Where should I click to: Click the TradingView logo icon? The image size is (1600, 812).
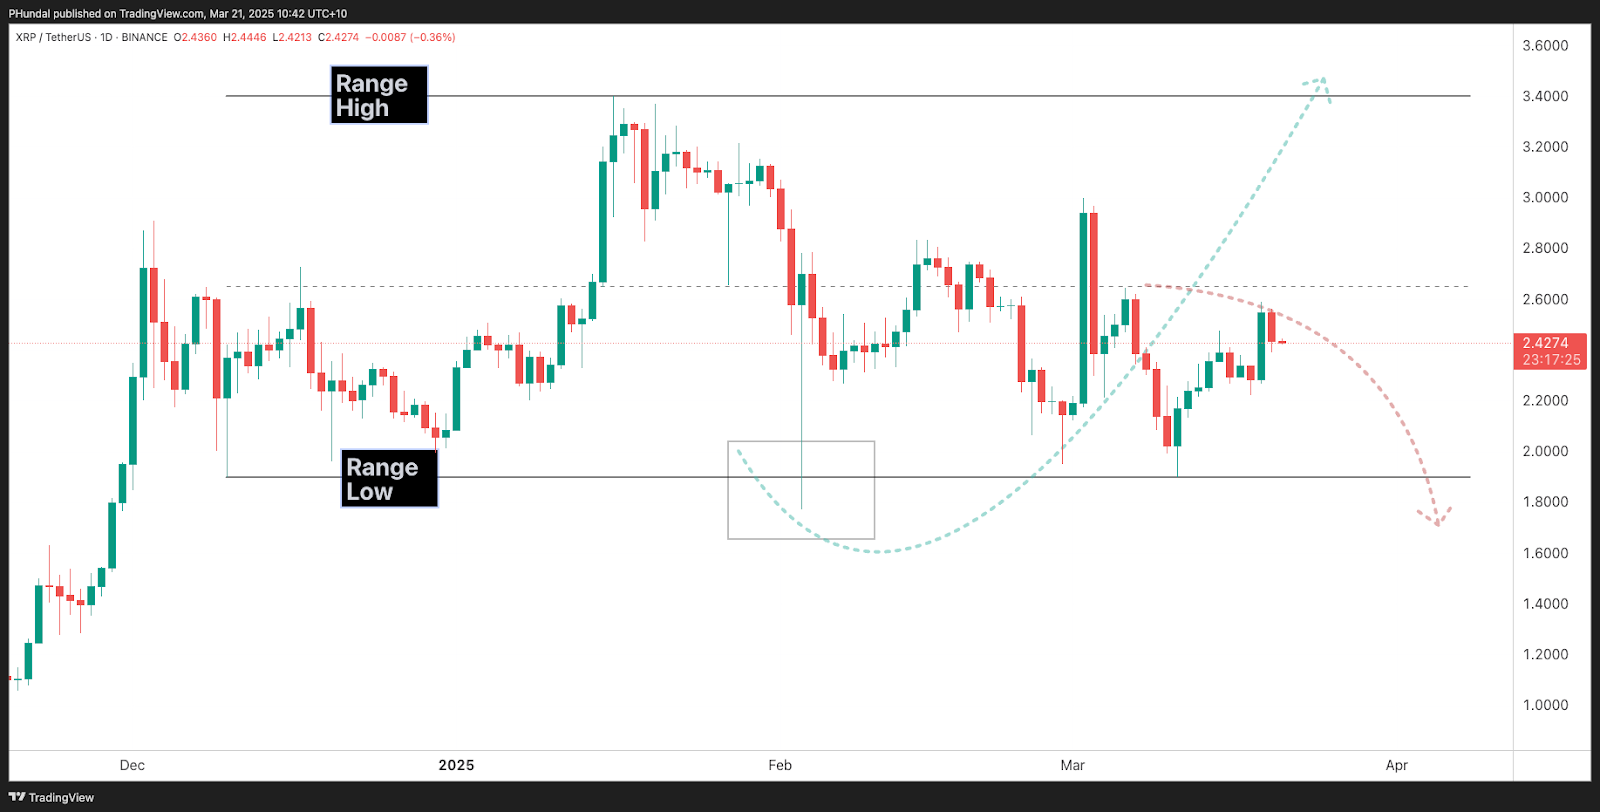17,797
